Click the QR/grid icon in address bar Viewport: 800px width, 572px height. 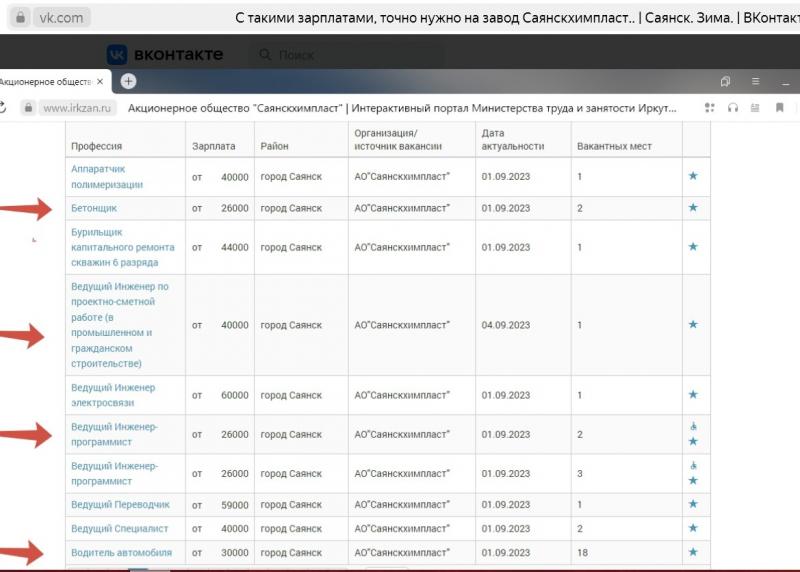(x=710, y=108)
